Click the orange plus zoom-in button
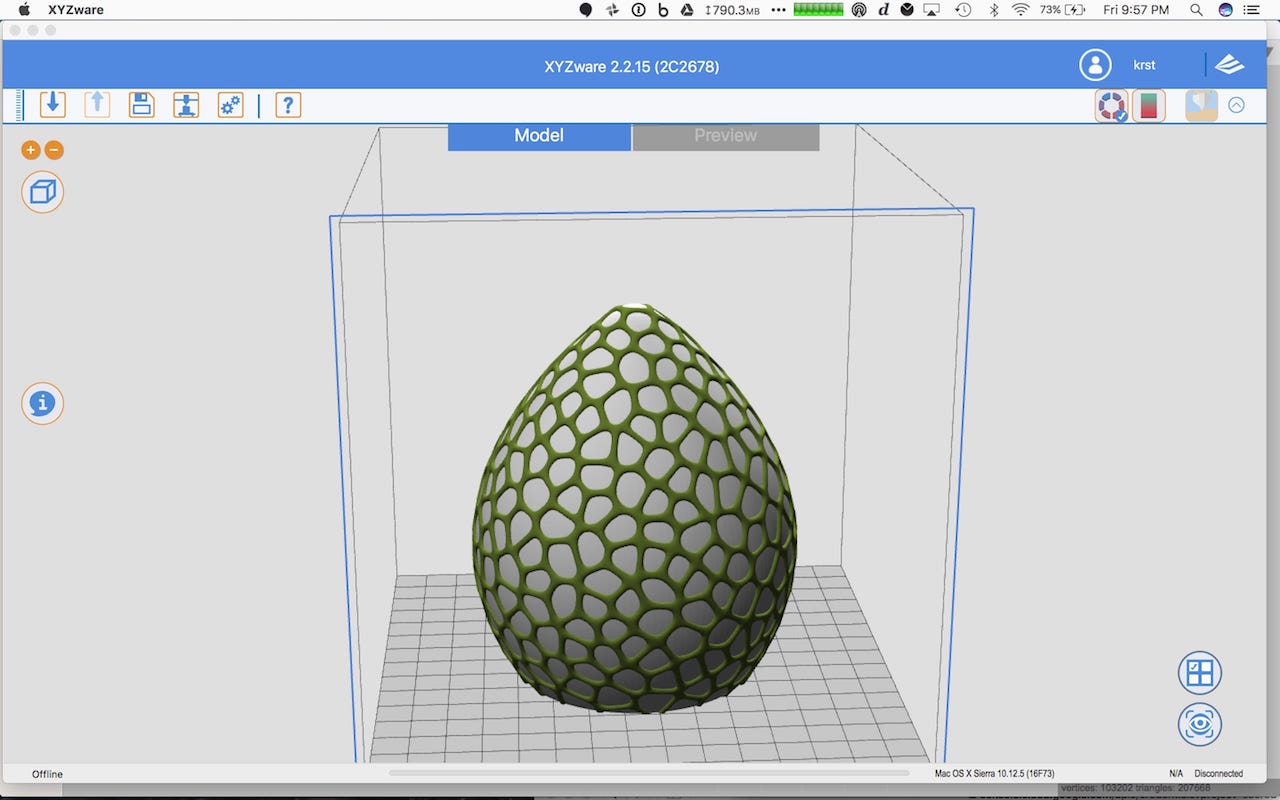This screenshot has width=1280, height=800. coord(31,150)
